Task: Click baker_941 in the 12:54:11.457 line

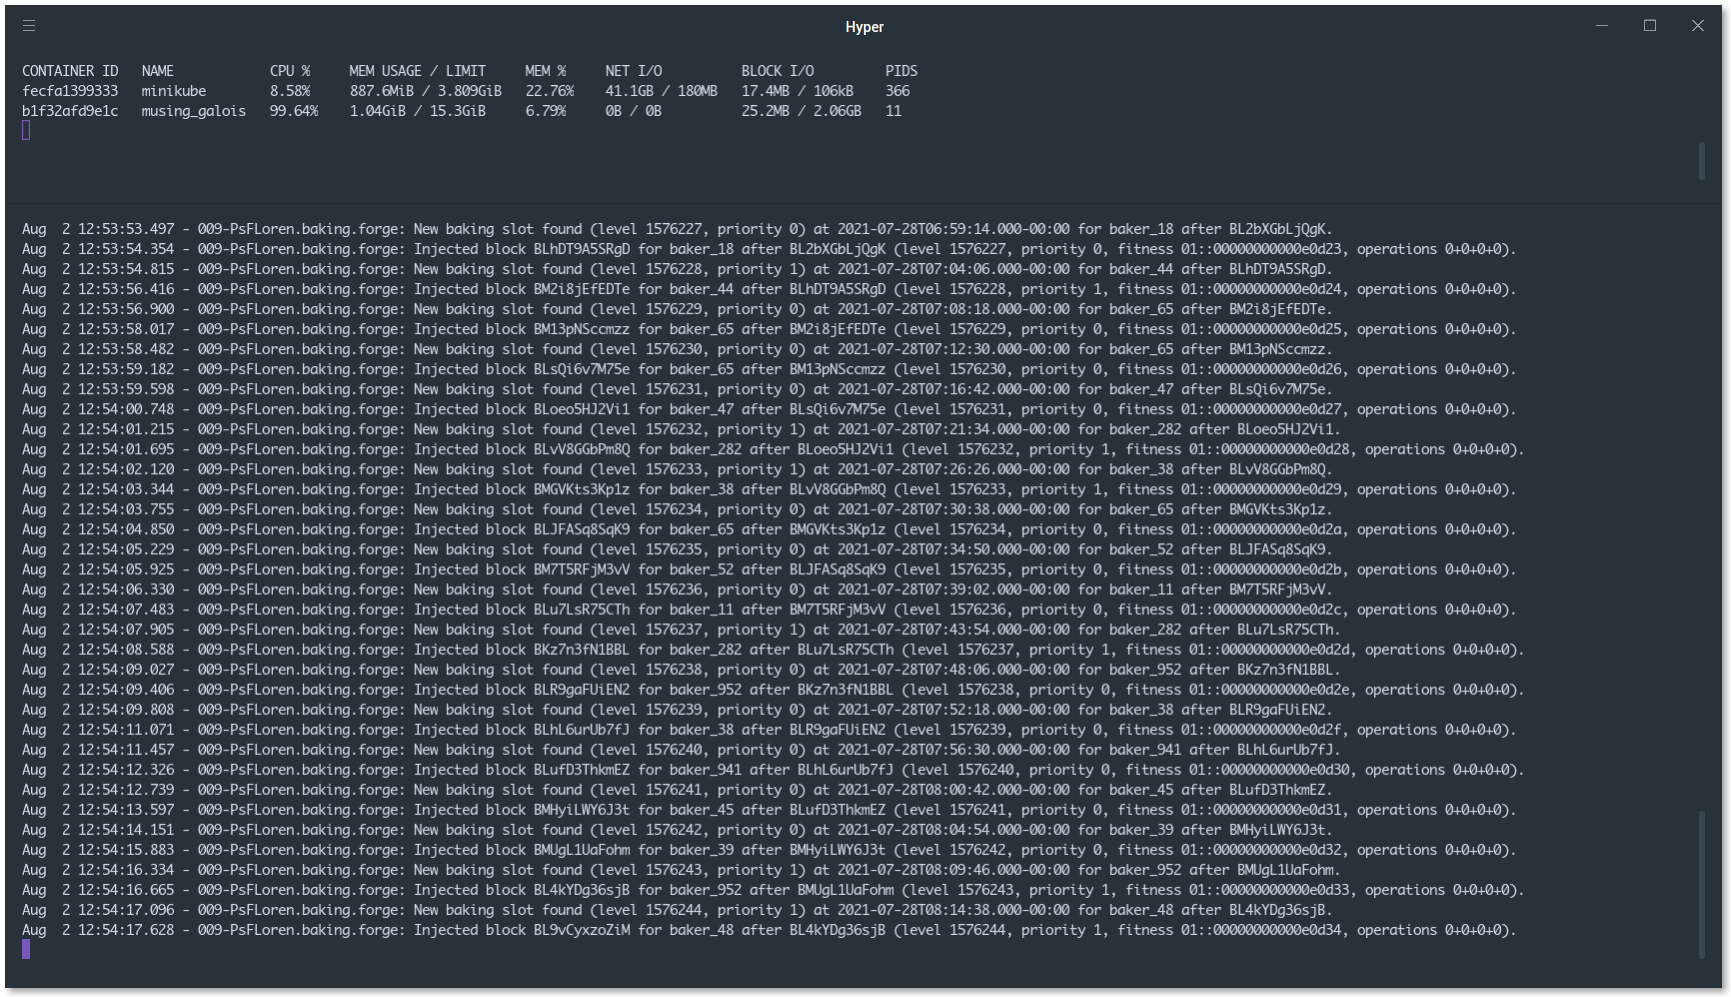Action: click(1145, 749)
